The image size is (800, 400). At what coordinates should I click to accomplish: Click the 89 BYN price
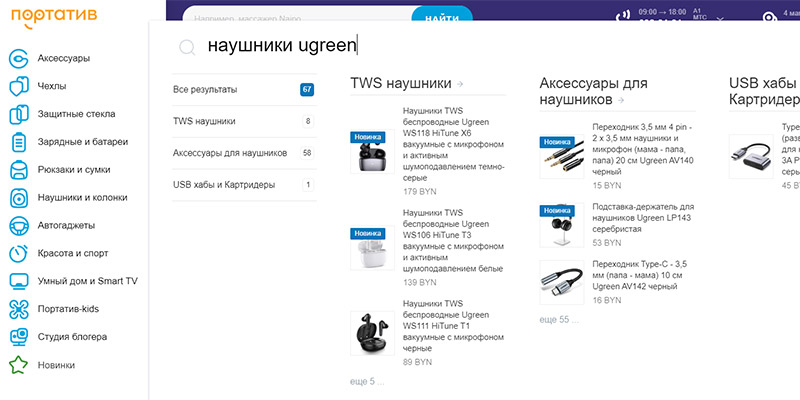[417, 362]
